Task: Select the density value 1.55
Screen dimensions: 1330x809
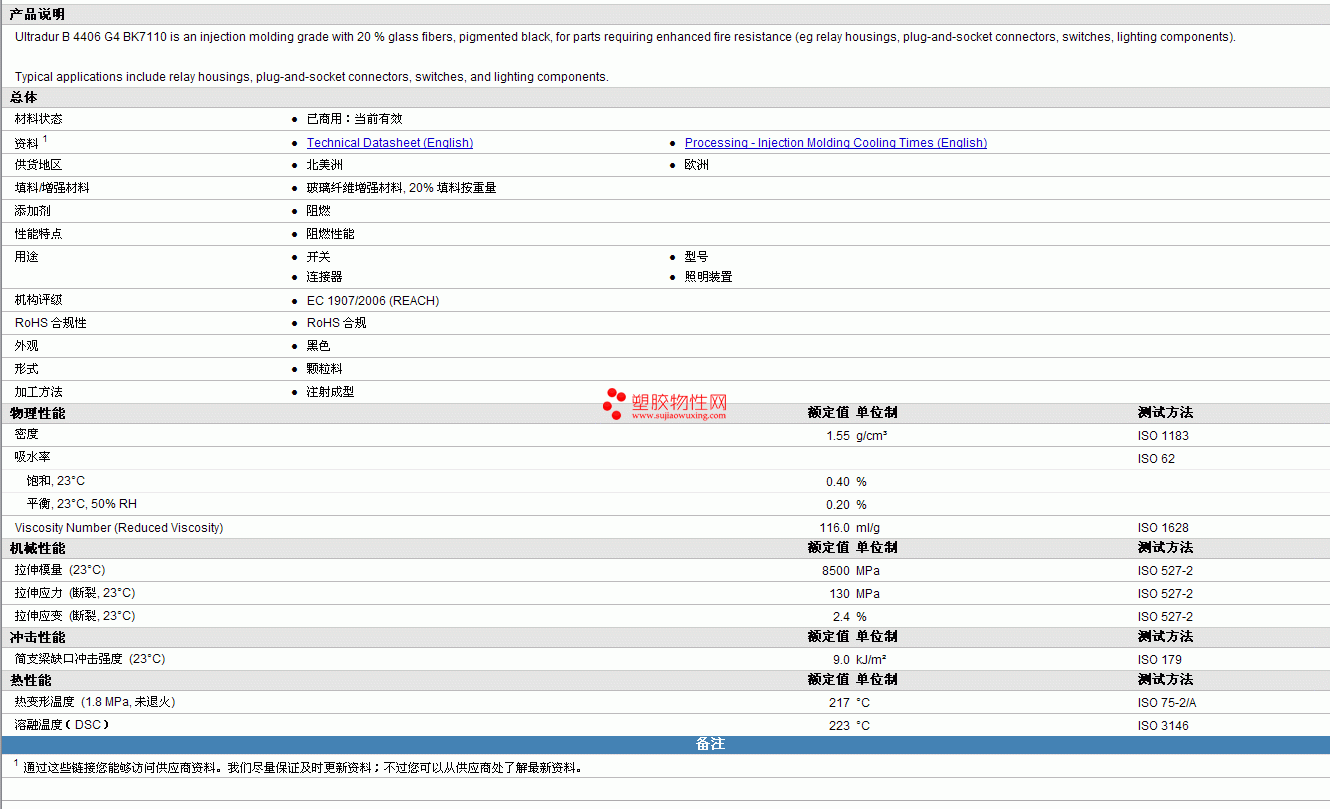Action: [838, 436]
